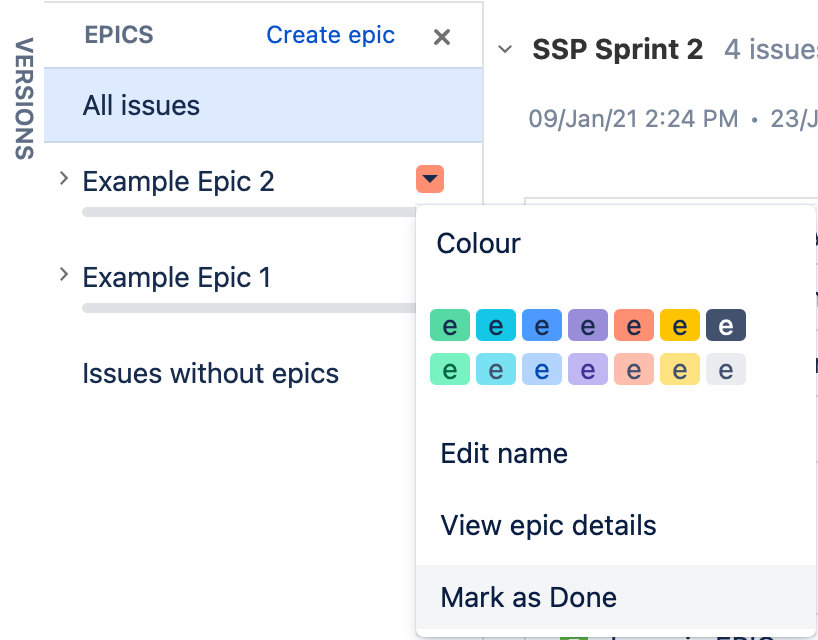Expand Example Epic 2 to show its issues

pos(63,180)
